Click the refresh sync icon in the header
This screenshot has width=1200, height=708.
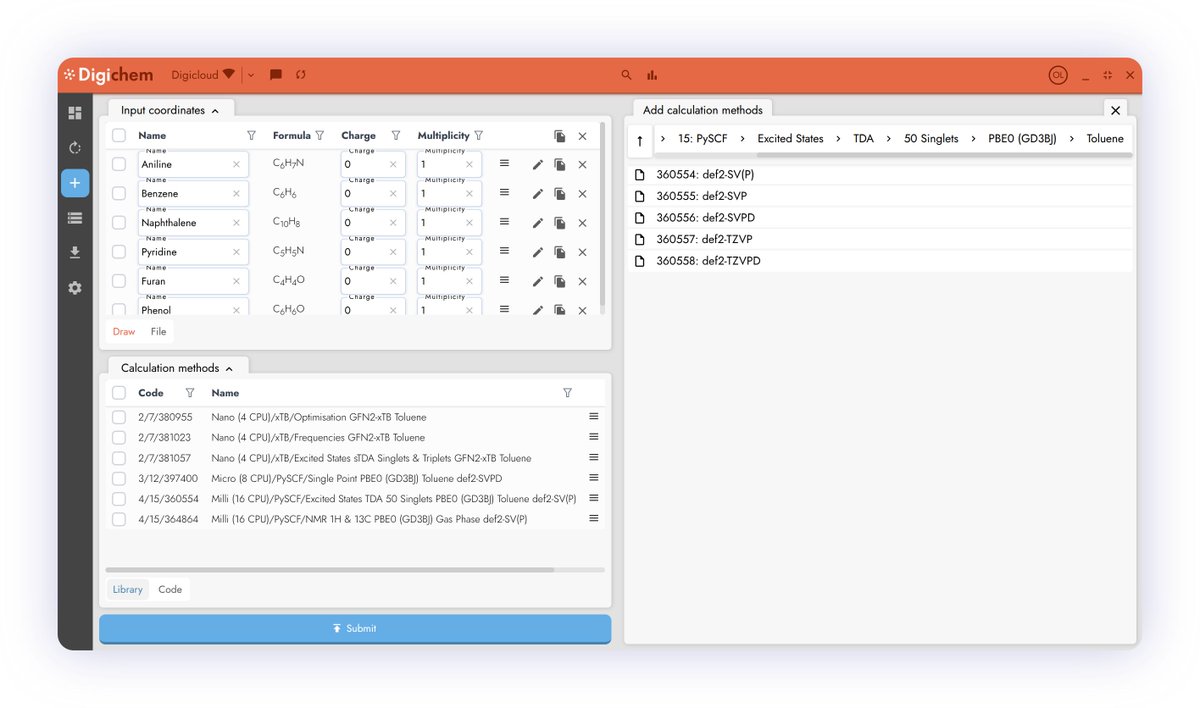[300, 75]
